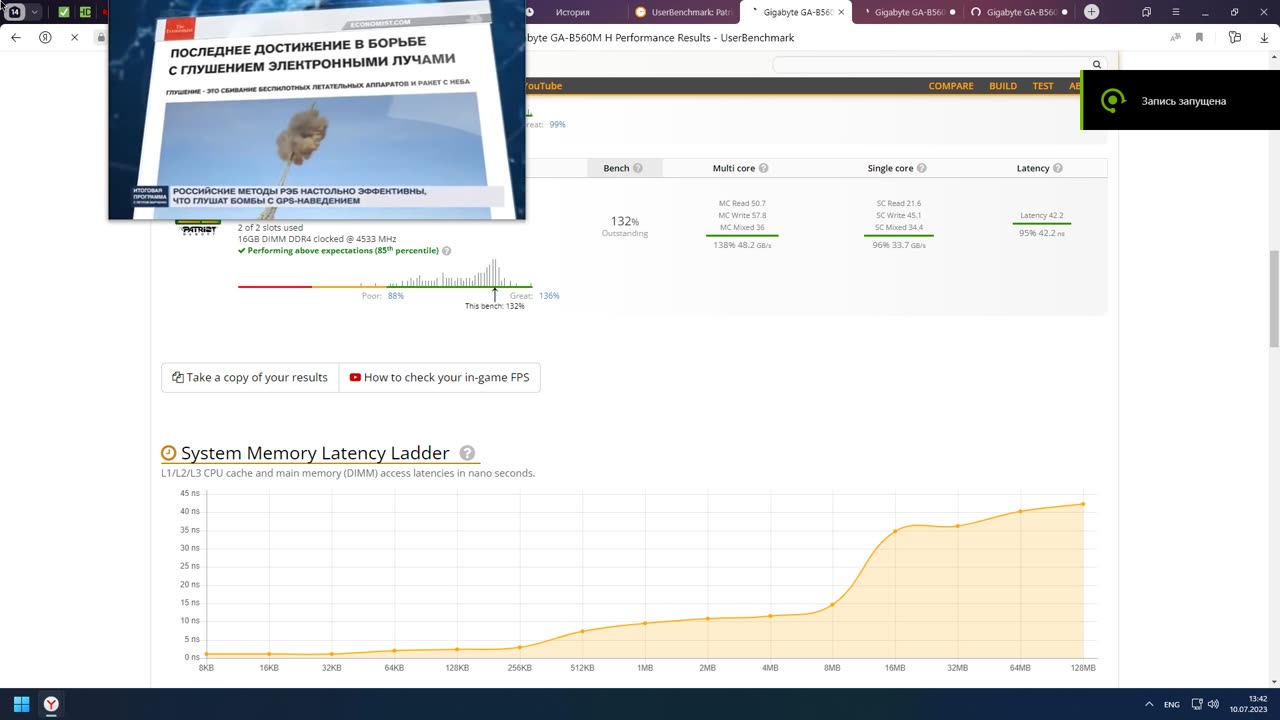Open the BUILD menu item
1280x720 pixels.
[x=1003, y=86]
